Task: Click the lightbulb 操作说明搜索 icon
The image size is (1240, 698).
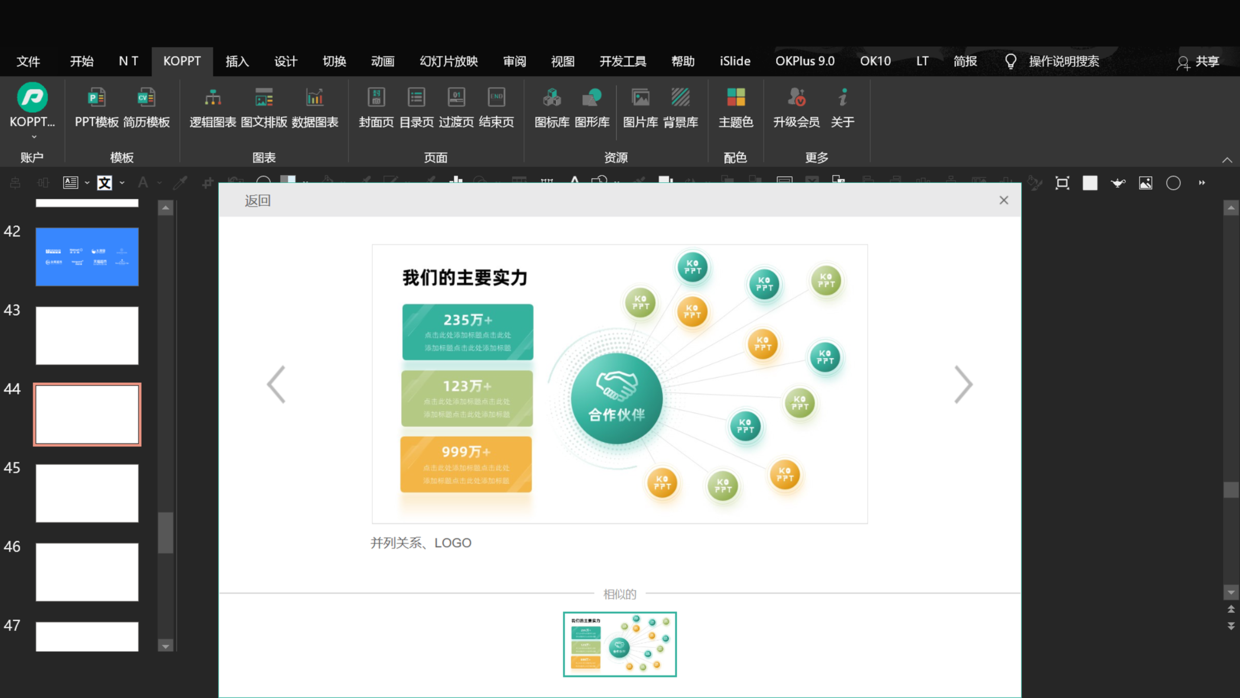Action: click(1011, 61)
